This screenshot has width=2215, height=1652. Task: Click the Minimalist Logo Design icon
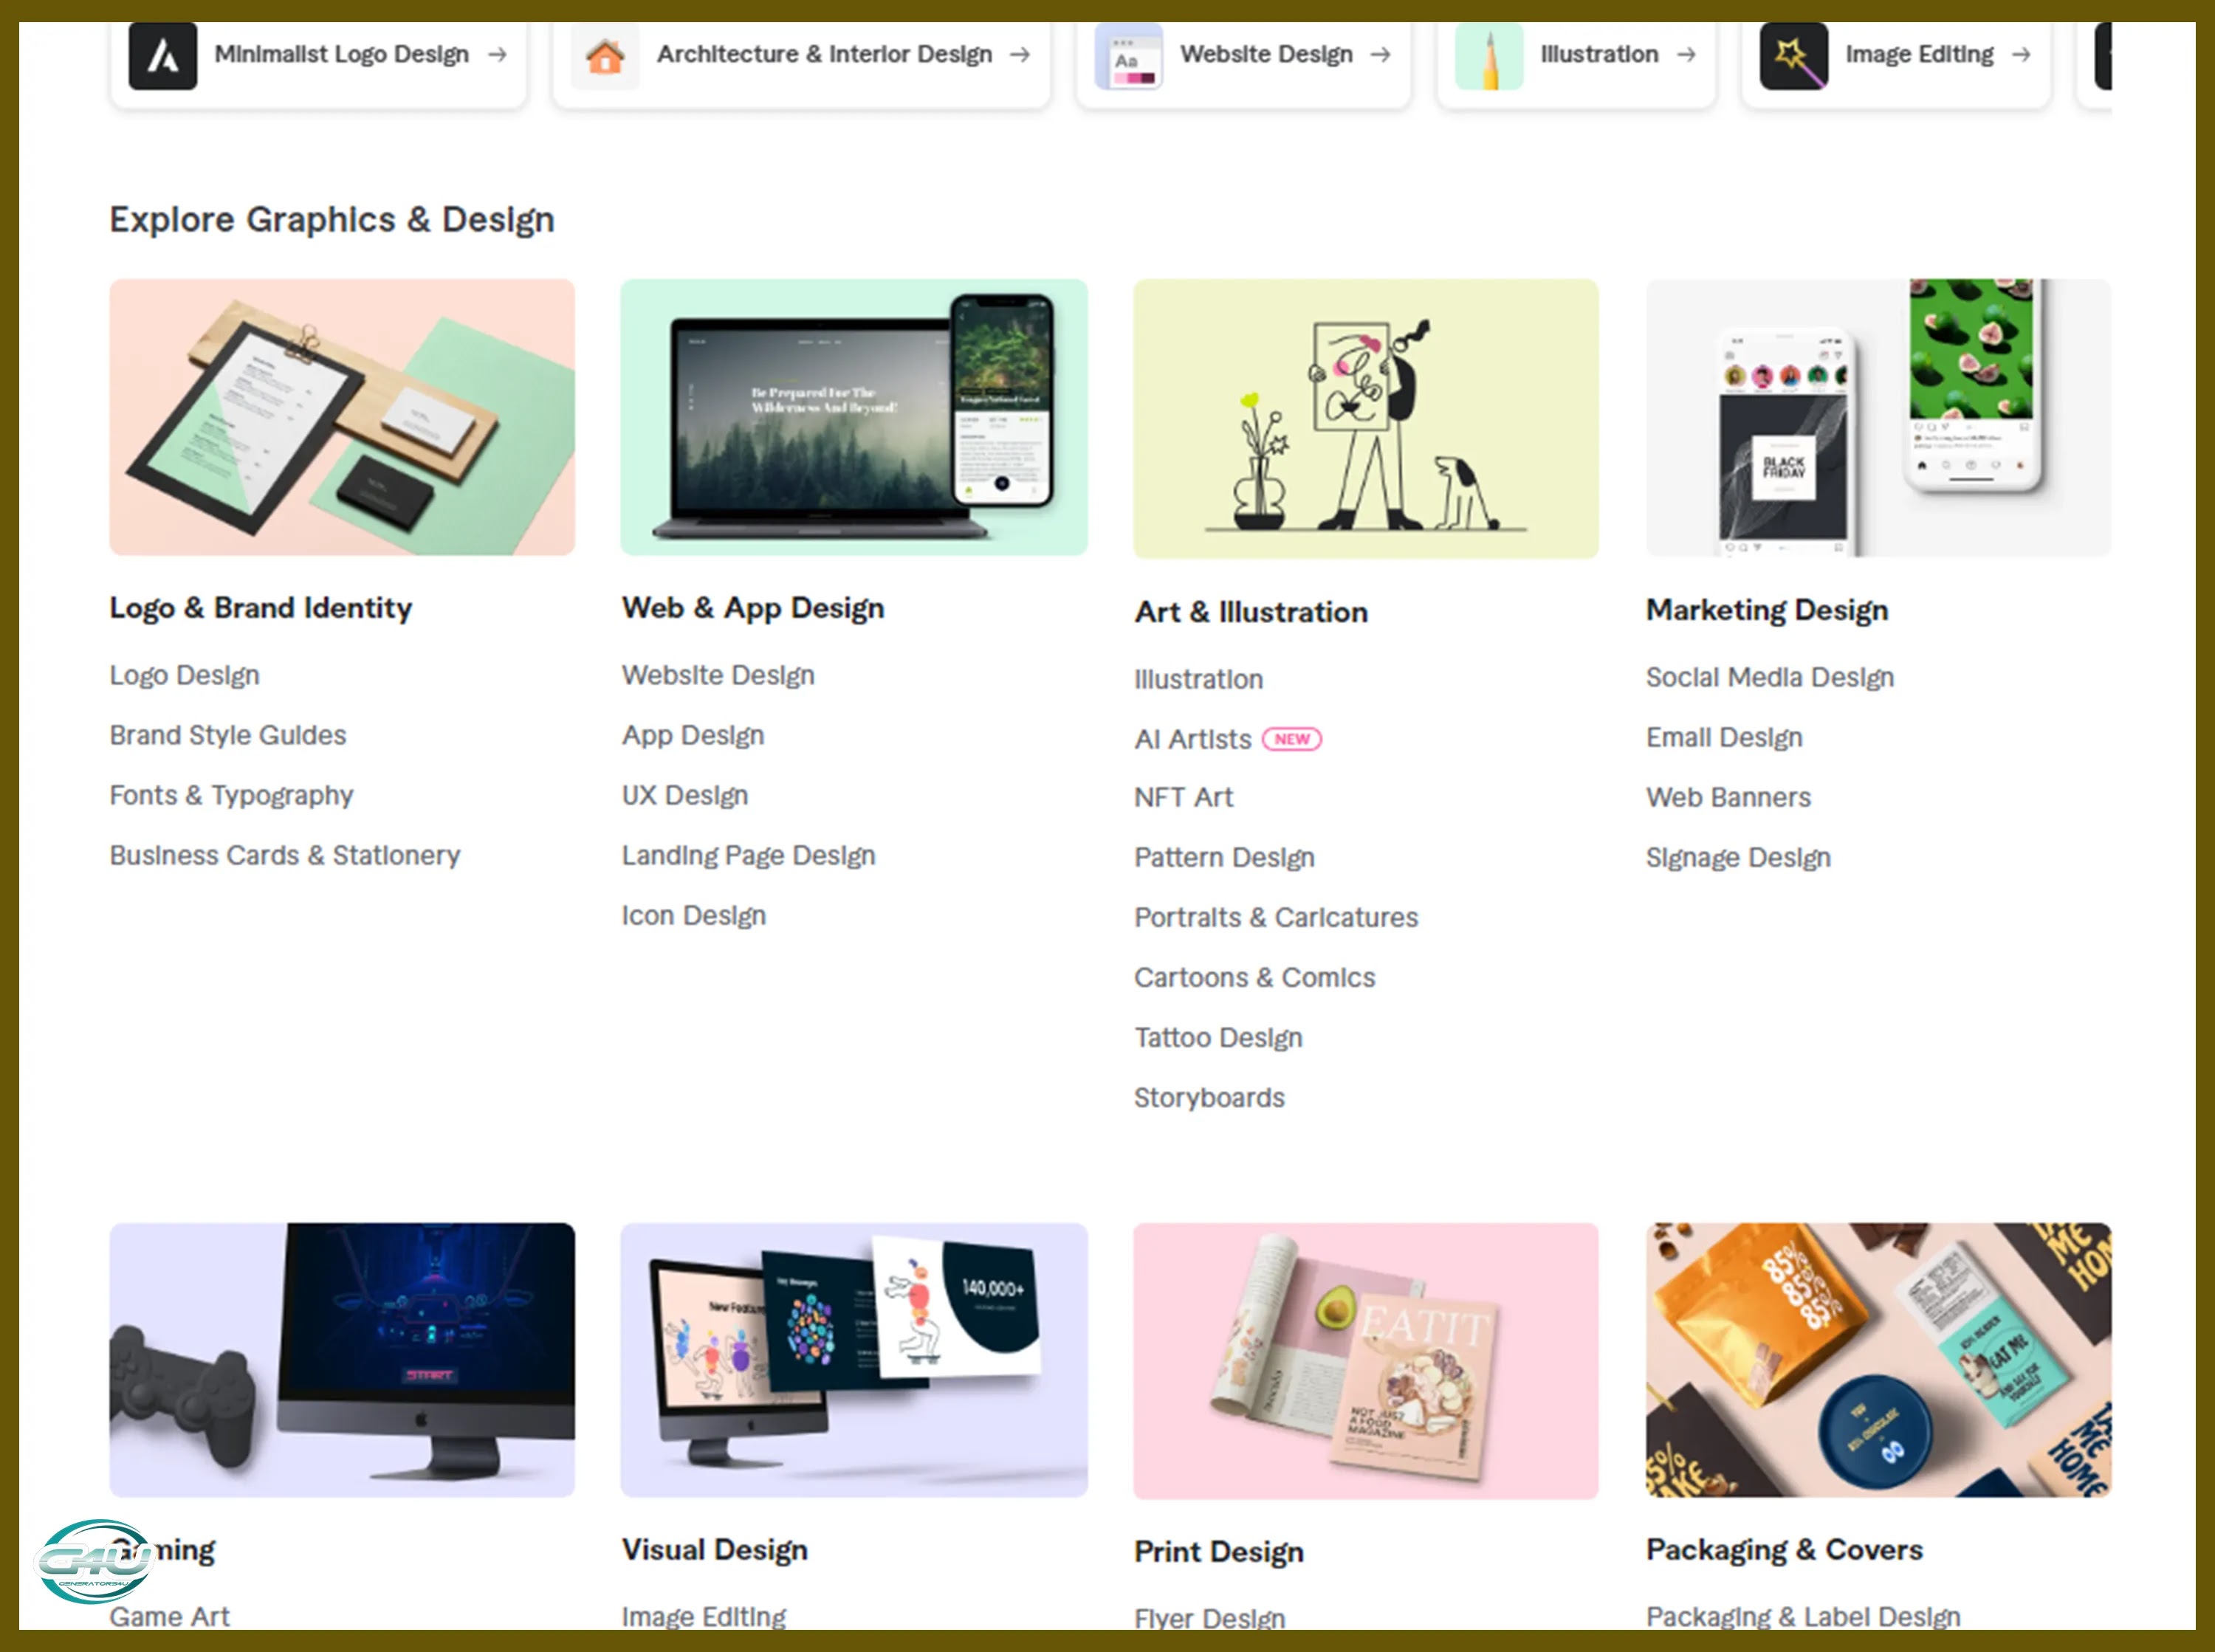click(x=163, y=56)
